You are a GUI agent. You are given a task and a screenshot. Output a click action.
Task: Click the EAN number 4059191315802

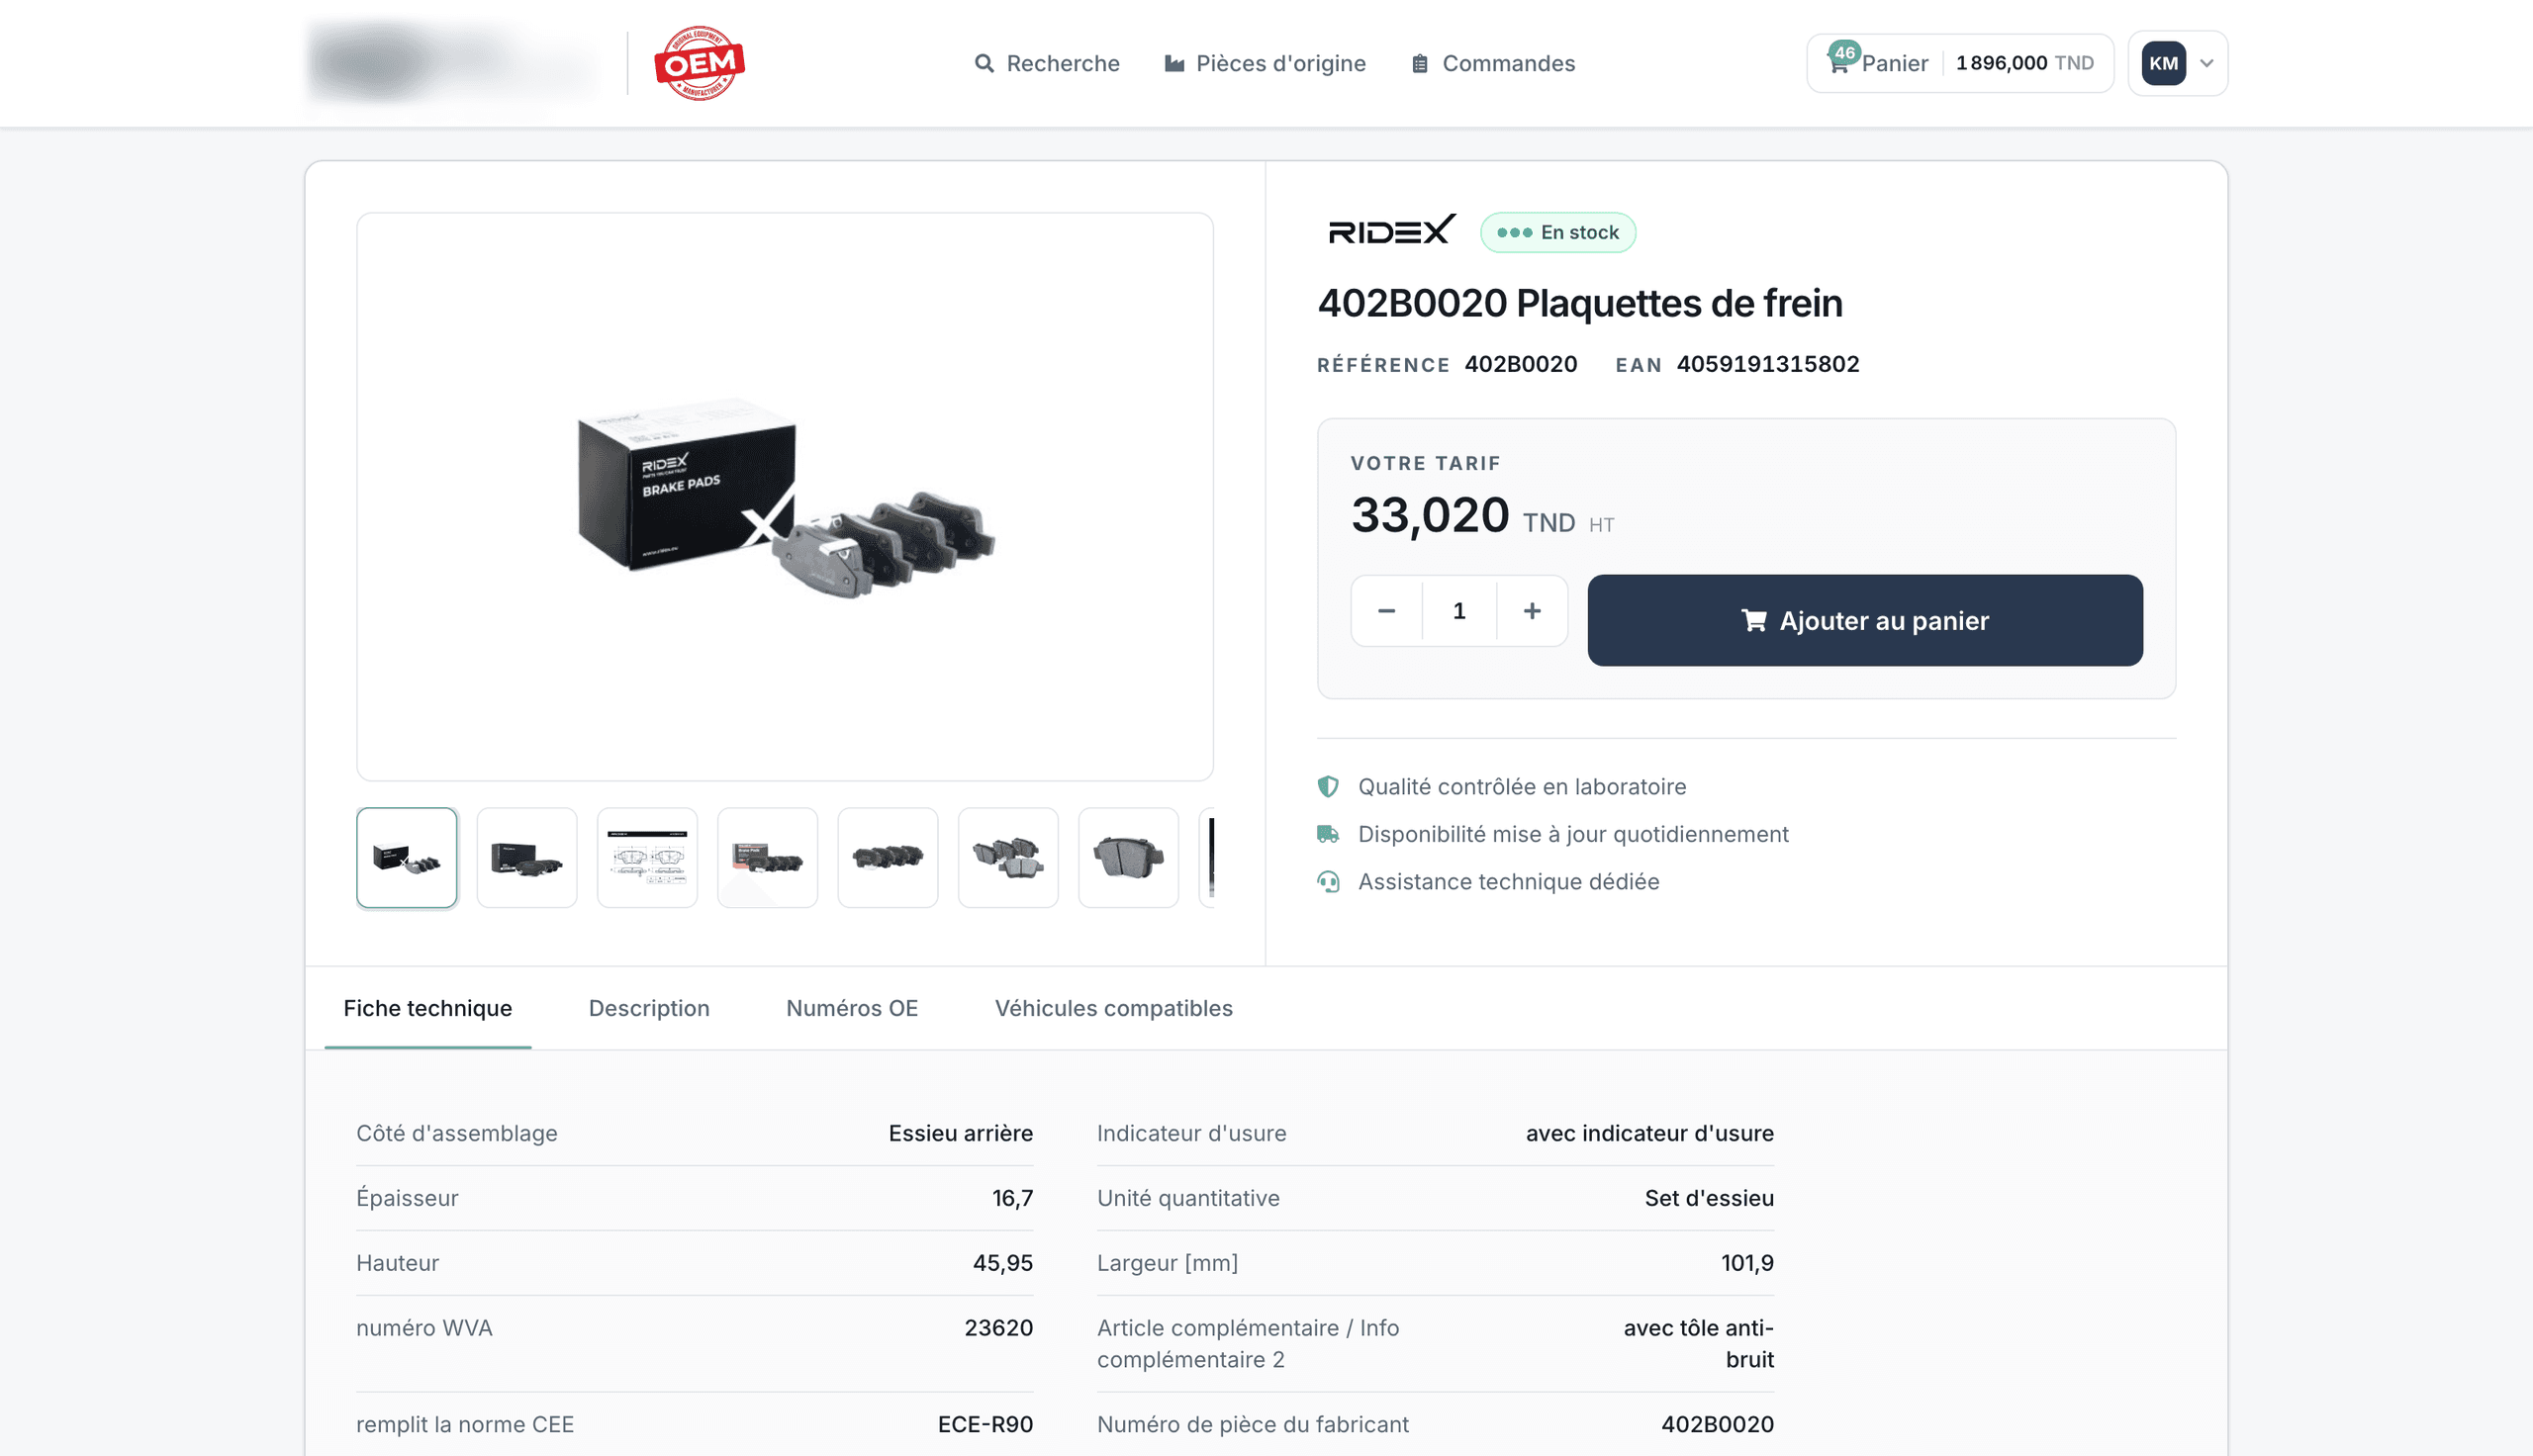pos(1768,364)
